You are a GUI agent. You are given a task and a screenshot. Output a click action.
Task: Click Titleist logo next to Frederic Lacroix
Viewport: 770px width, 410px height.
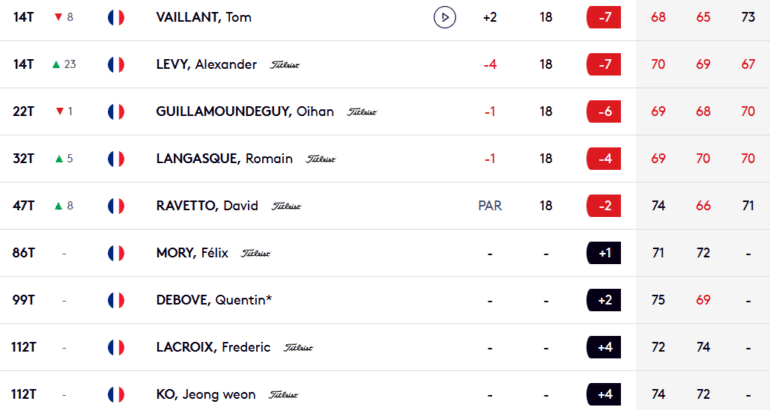point(298,348)
